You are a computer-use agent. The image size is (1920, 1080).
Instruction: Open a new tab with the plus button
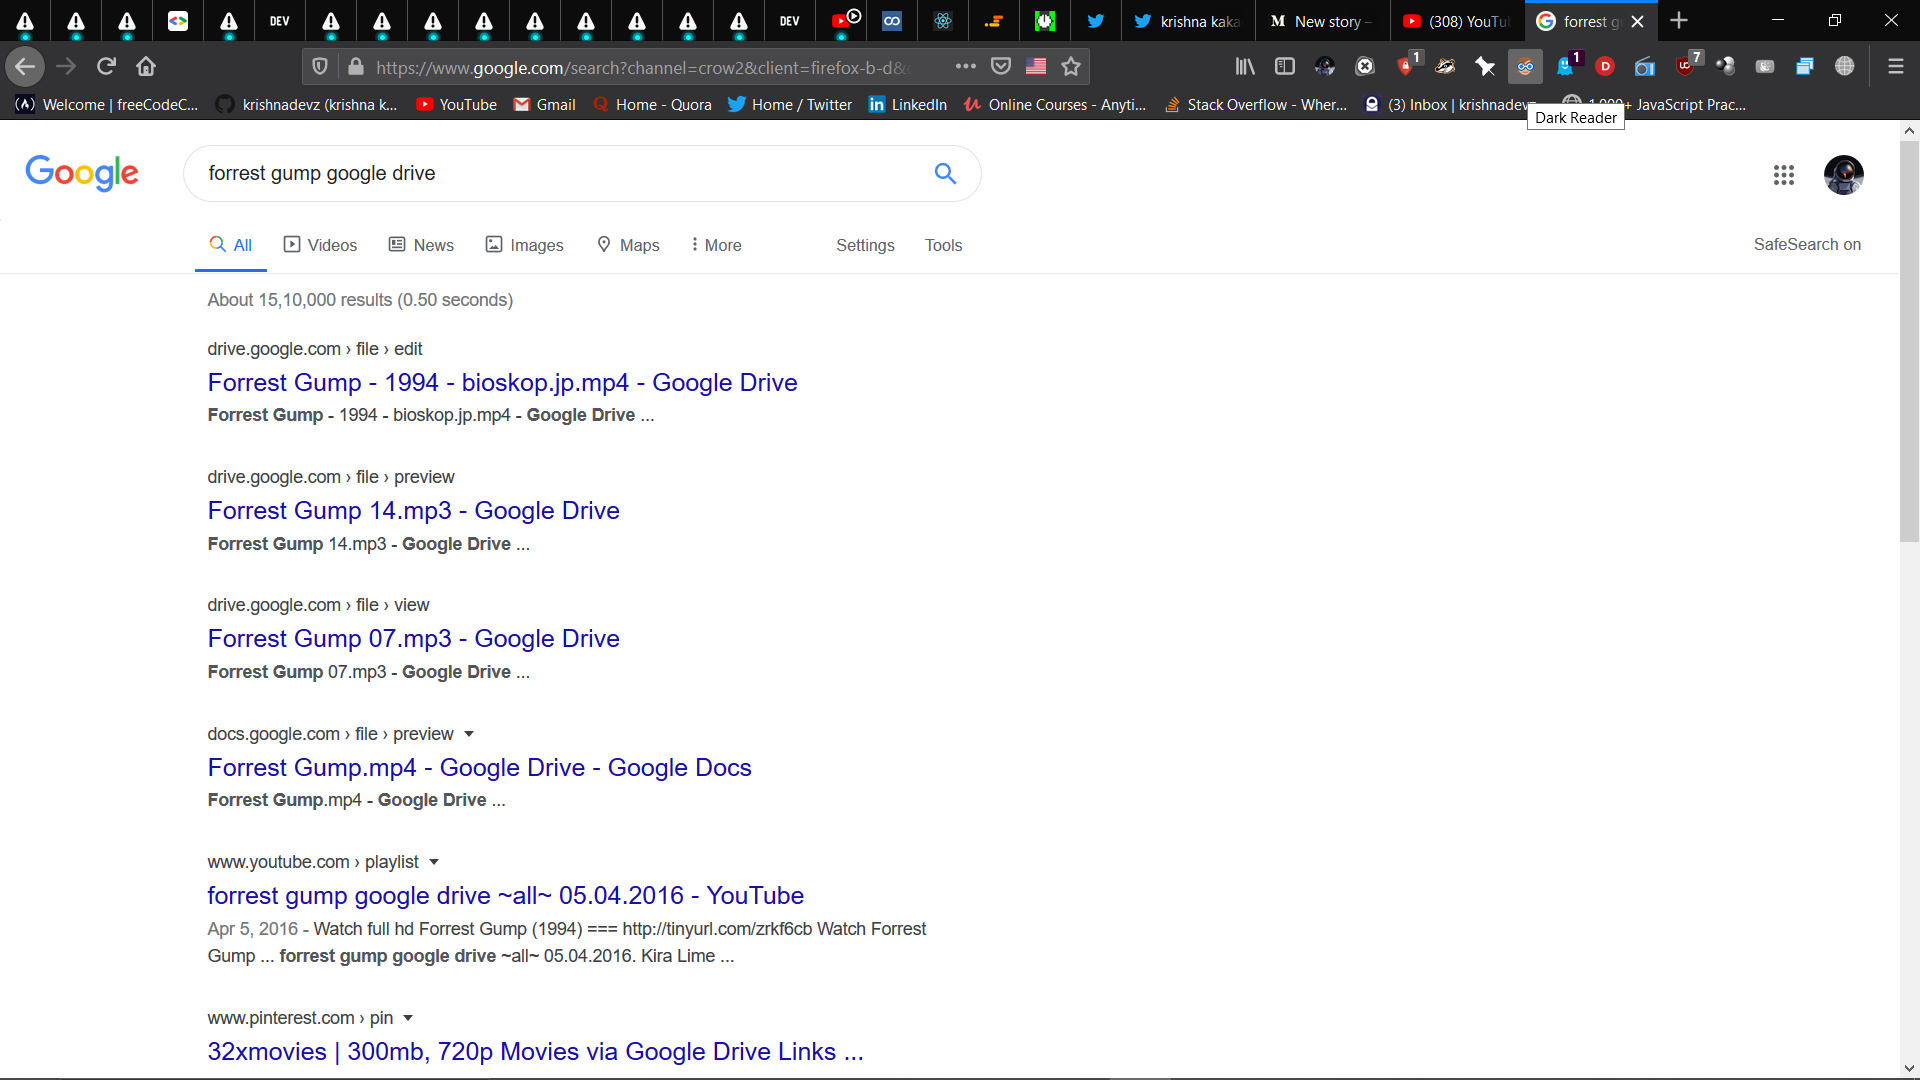(x=1679, y=20)
